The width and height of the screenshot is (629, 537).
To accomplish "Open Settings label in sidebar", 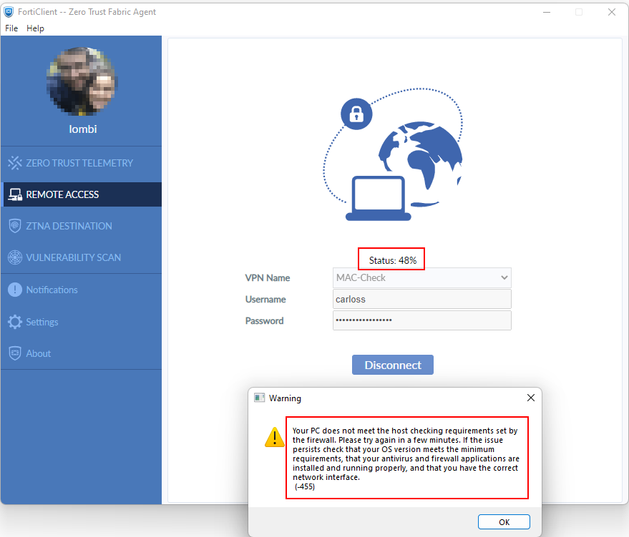I will point(42,322).
